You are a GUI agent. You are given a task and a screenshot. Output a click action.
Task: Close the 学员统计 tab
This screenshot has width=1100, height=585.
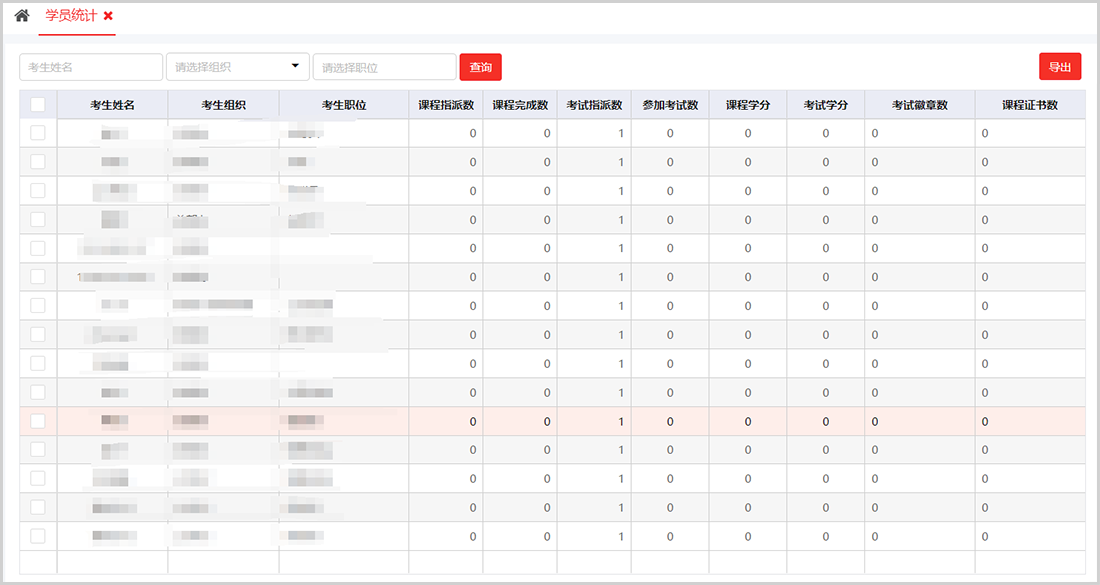tap(108, 16)
